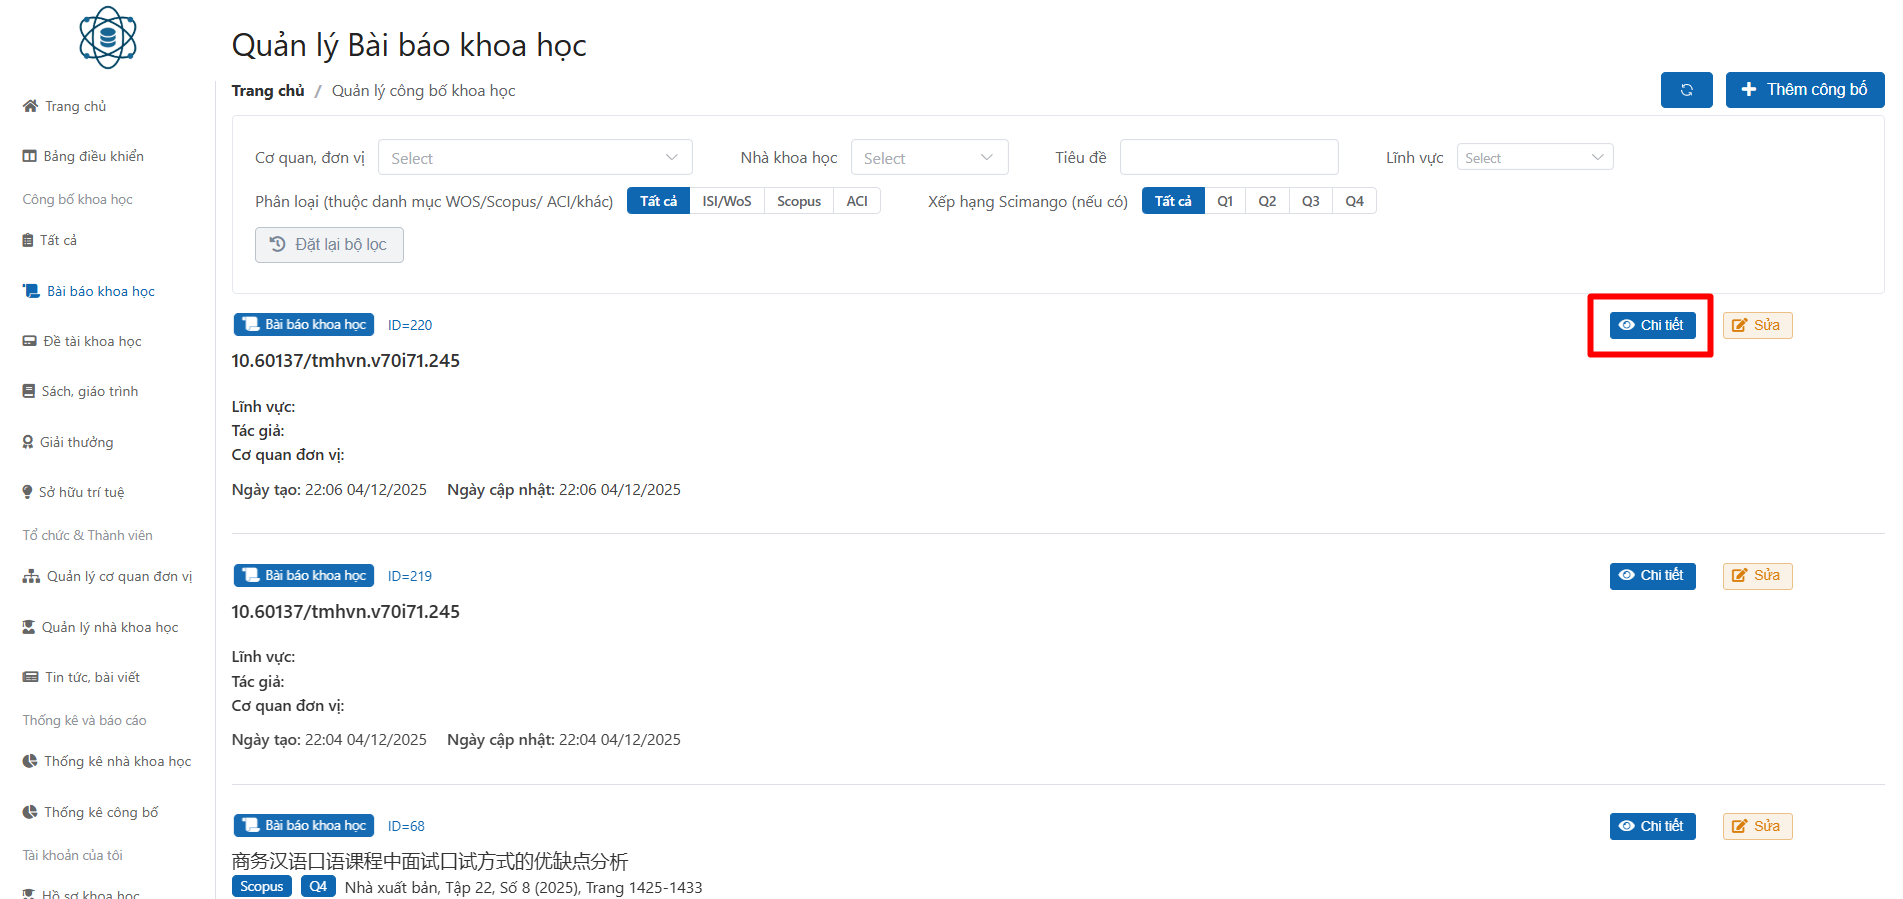
Task: Select the ISI/WoS classification filter
Action: pyautogui.click(x=726, y=201)
